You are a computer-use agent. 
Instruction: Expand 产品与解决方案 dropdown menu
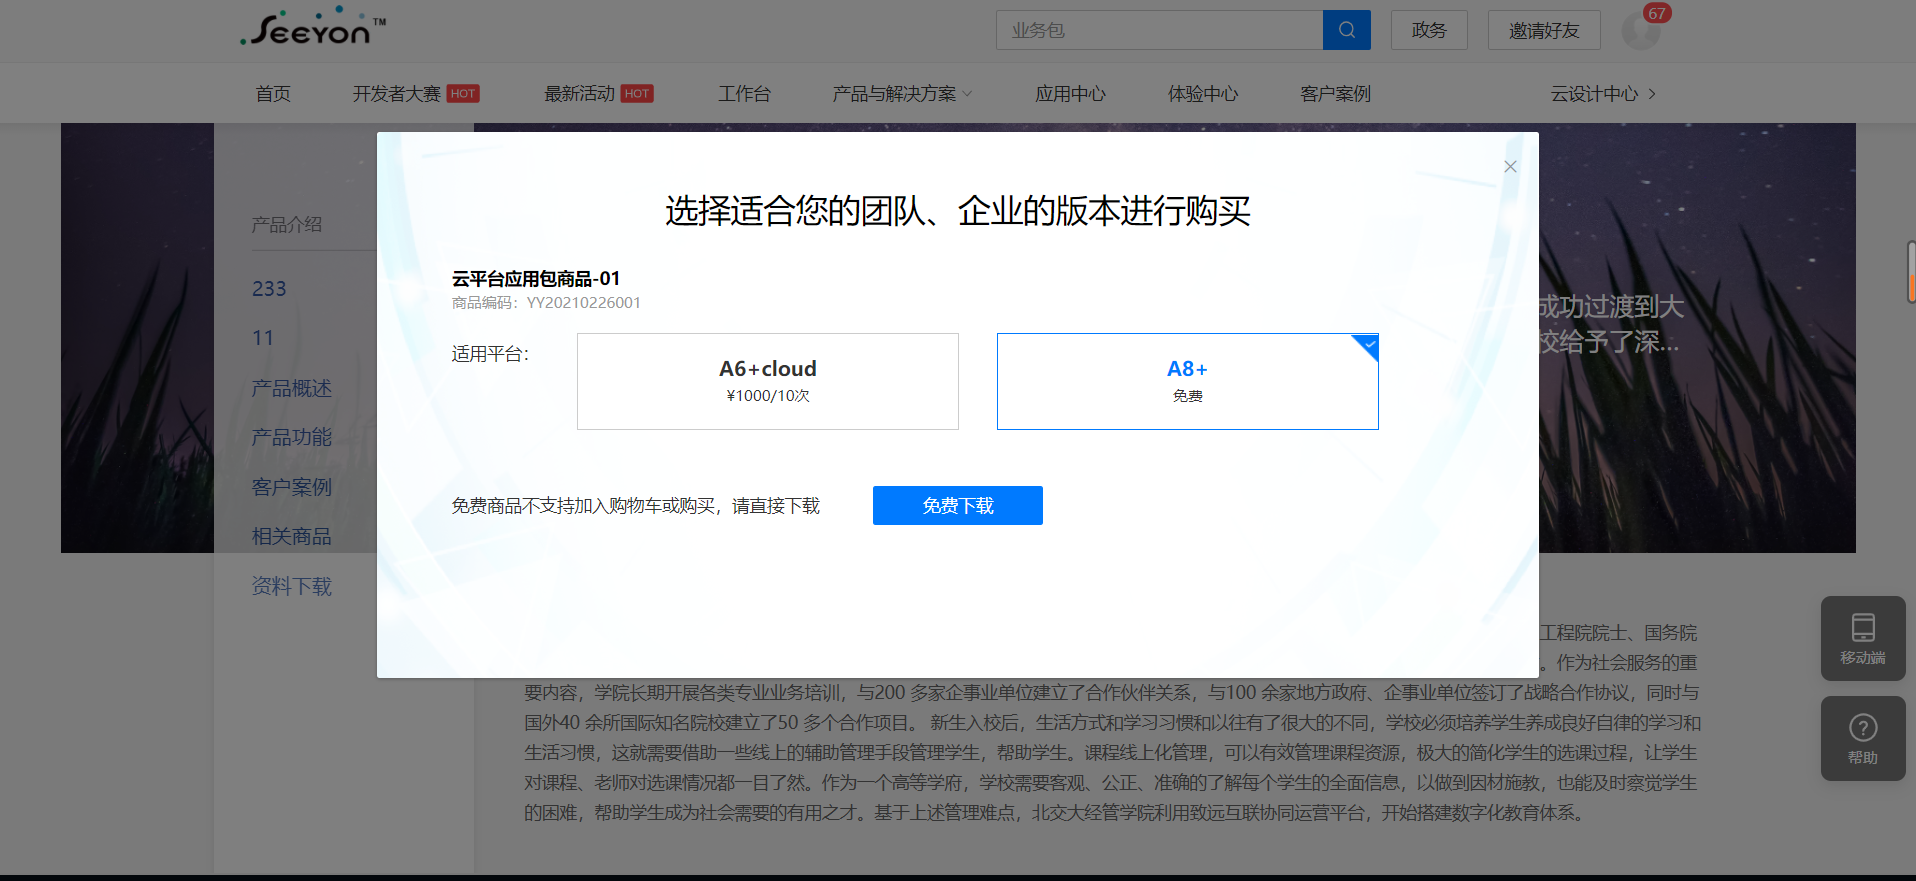click(x=902, y=93)
